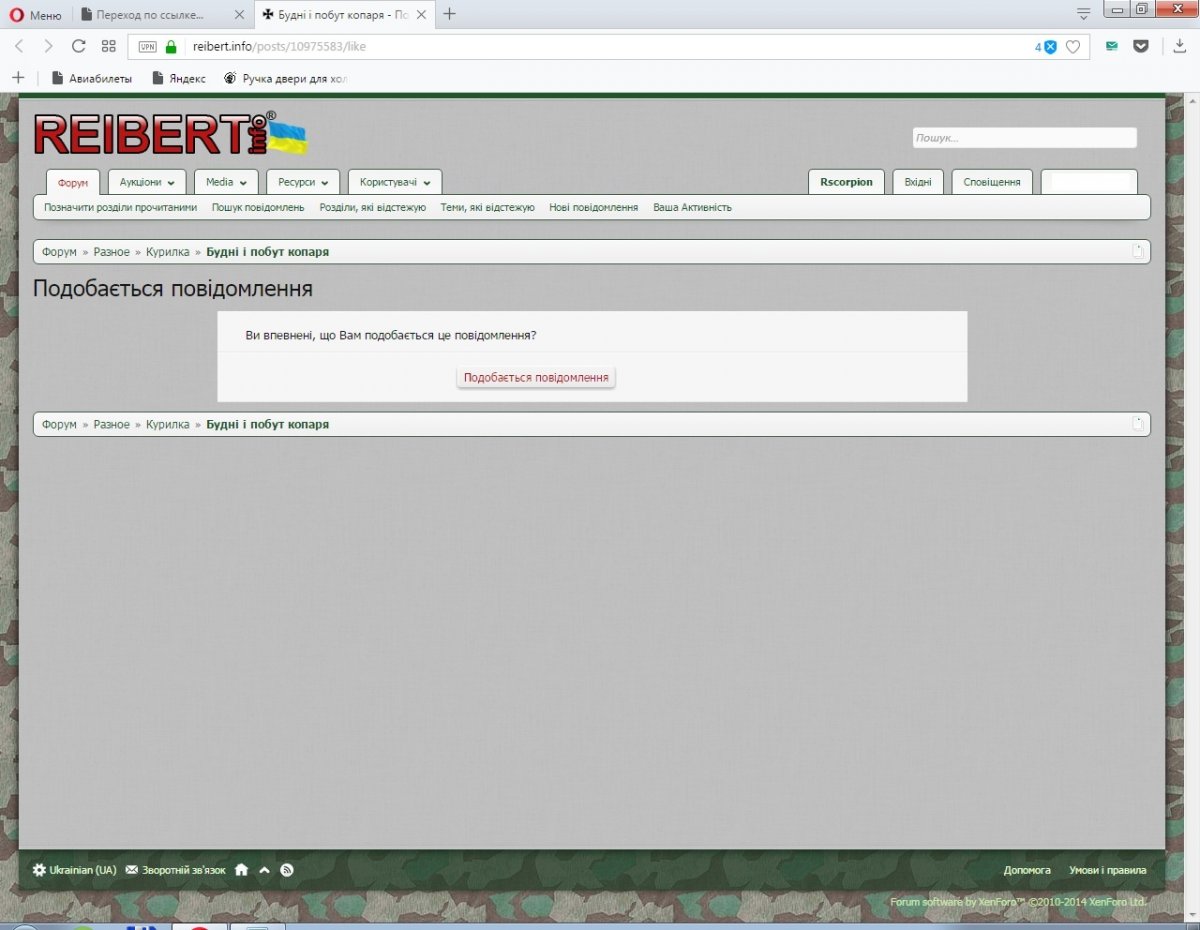Focus the Пошук search field
This screenshot has width=1200, height=930.
(x=1024, y=138)
